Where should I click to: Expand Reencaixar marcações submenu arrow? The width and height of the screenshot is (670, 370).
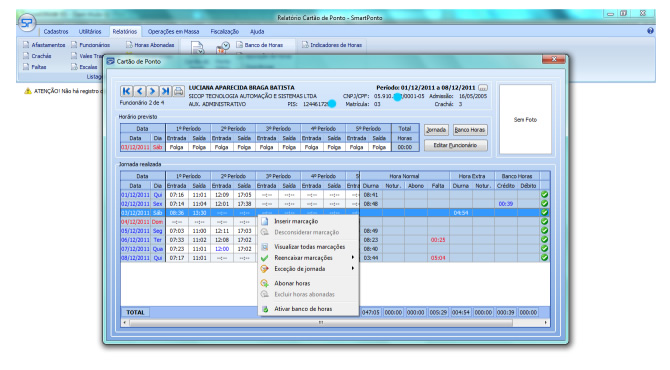click(x=353, y=257)
